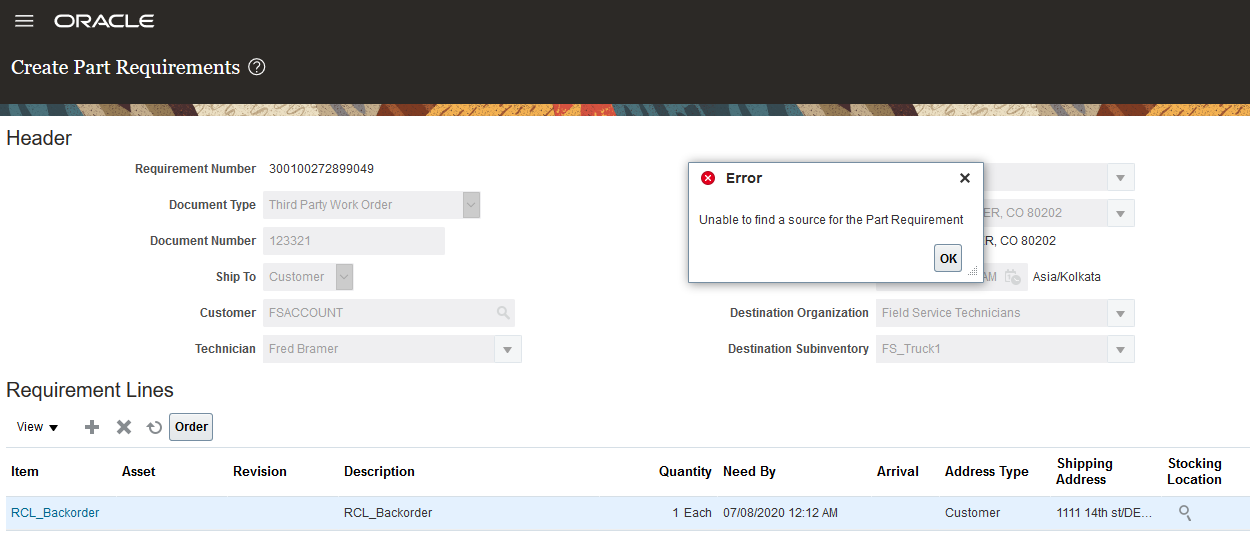The height and width of the screenshot is (558, 1250).
Task: Click the Document Number input field
Action: tap(353, 241)
